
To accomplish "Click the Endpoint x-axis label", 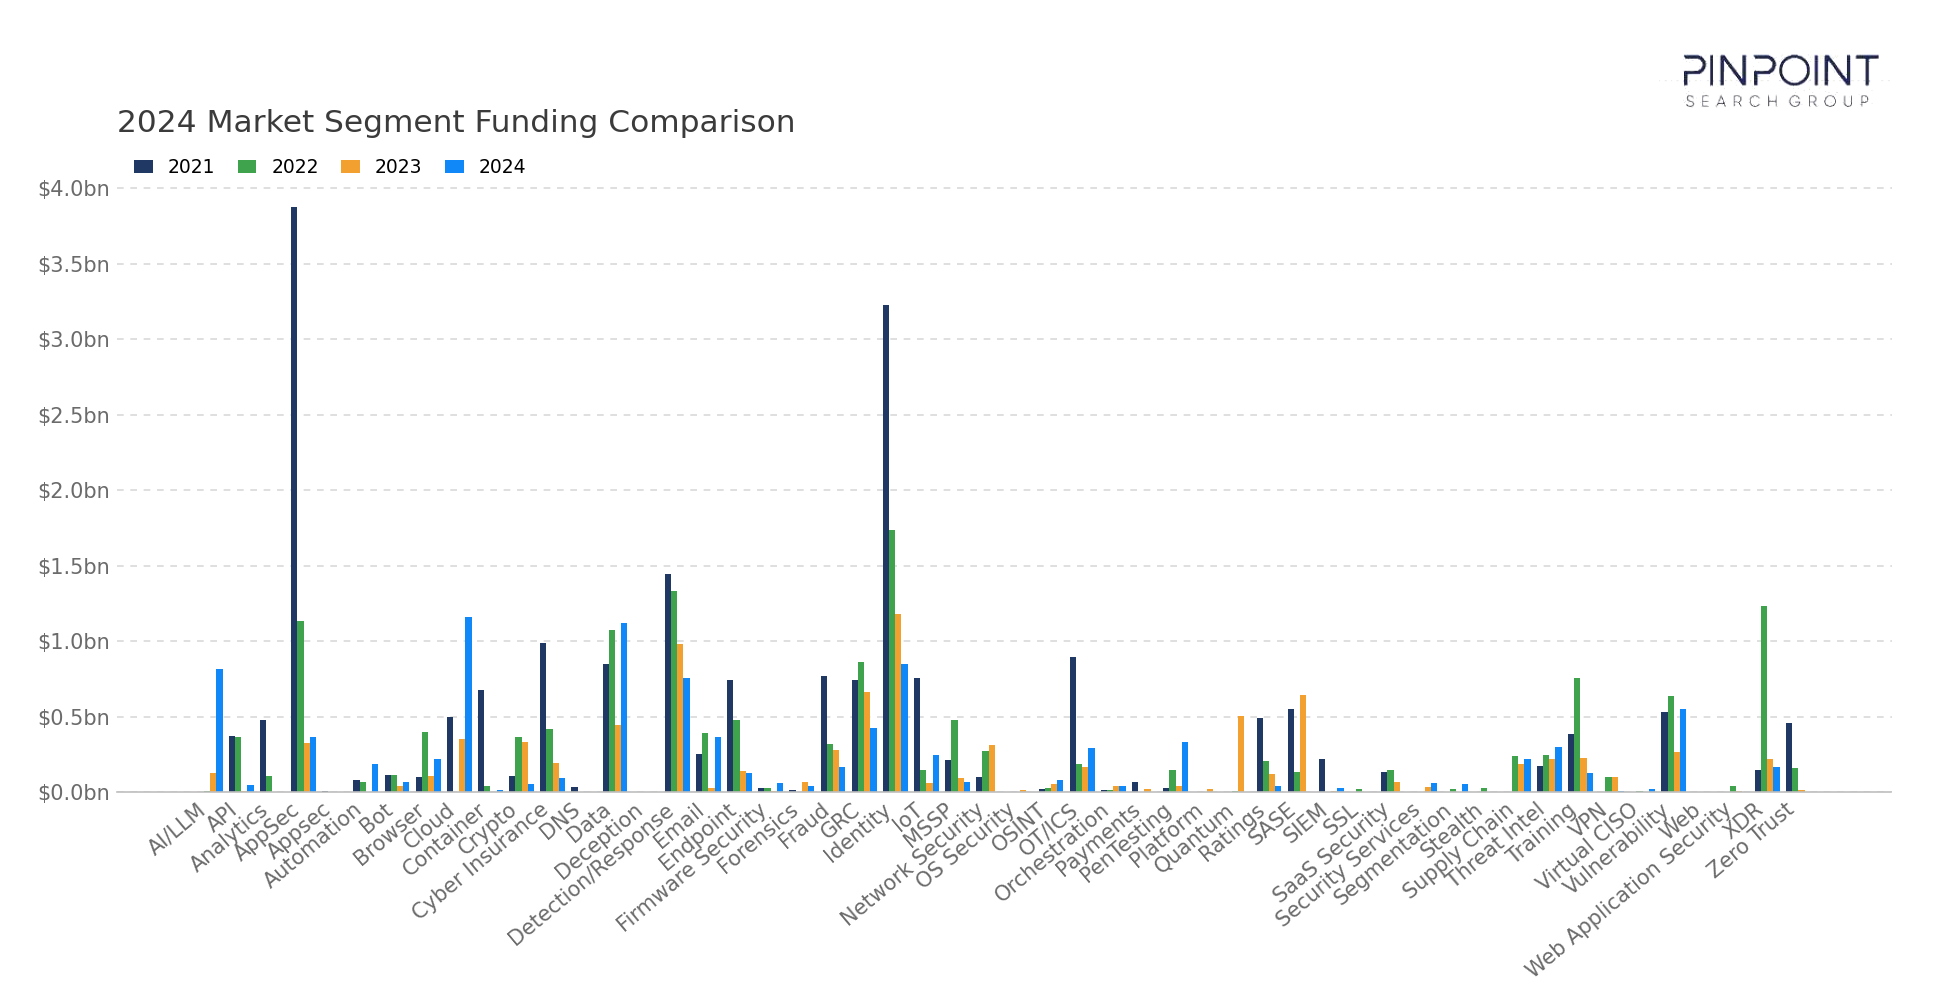I will pos(696,835).
